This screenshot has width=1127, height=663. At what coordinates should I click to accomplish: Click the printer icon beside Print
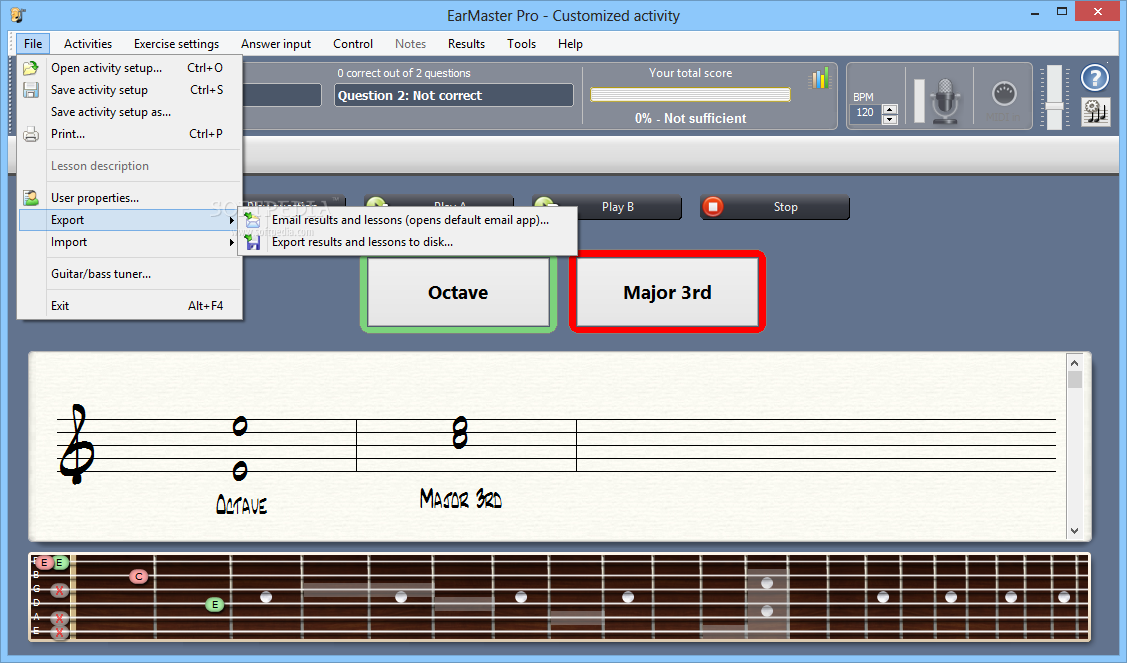pos(31,134)
